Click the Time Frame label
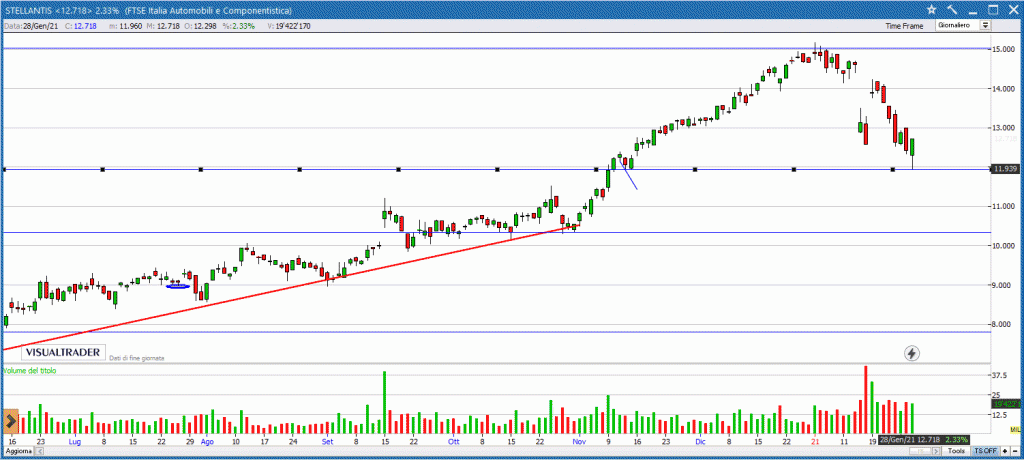This screenshot has width=1024, height=460. coord(904,26)
